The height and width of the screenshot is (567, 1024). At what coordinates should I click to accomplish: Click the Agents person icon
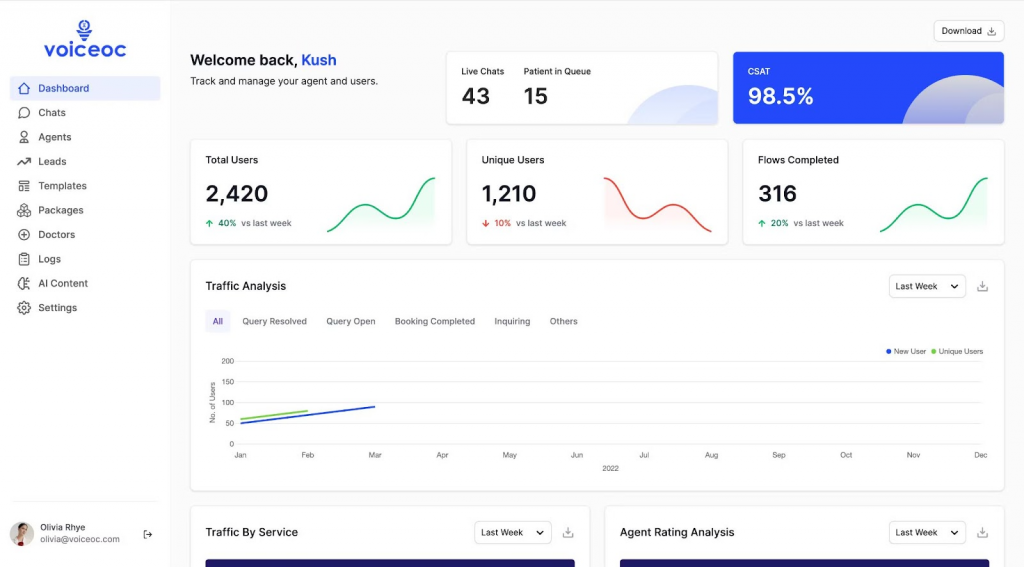(x=24, y=137)
